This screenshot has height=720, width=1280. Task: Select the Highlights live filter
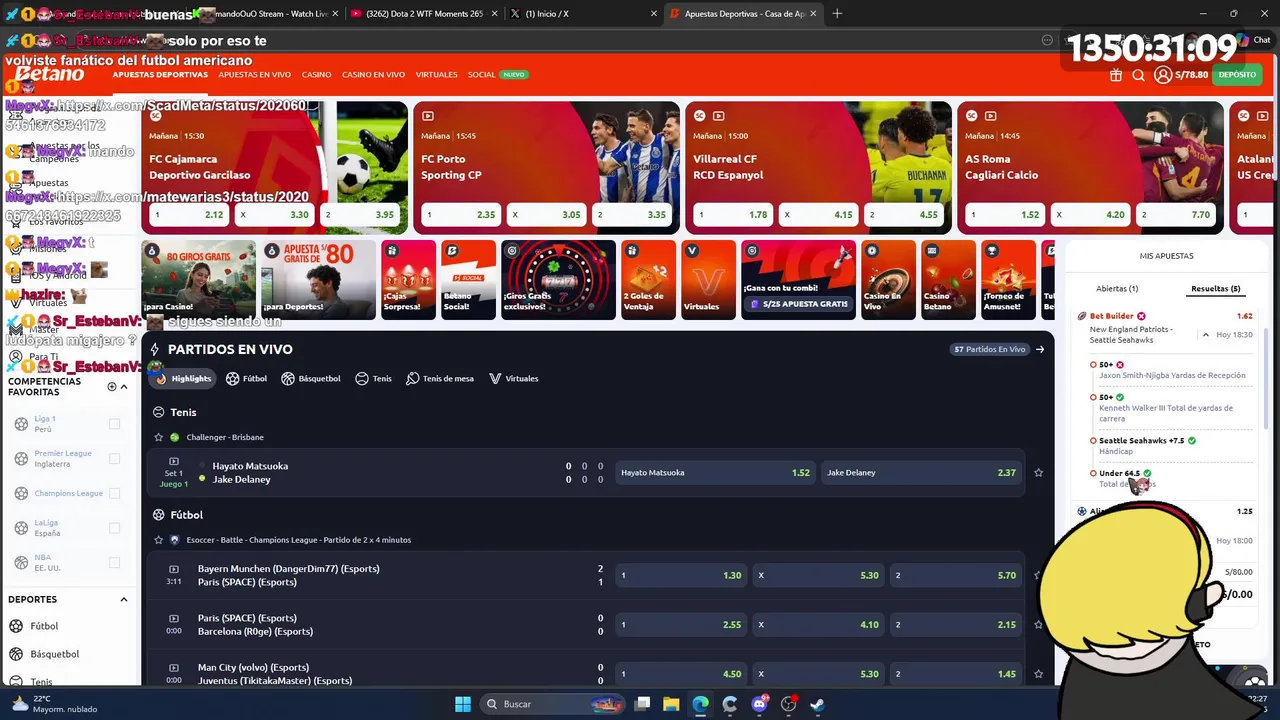coord(182,378)
